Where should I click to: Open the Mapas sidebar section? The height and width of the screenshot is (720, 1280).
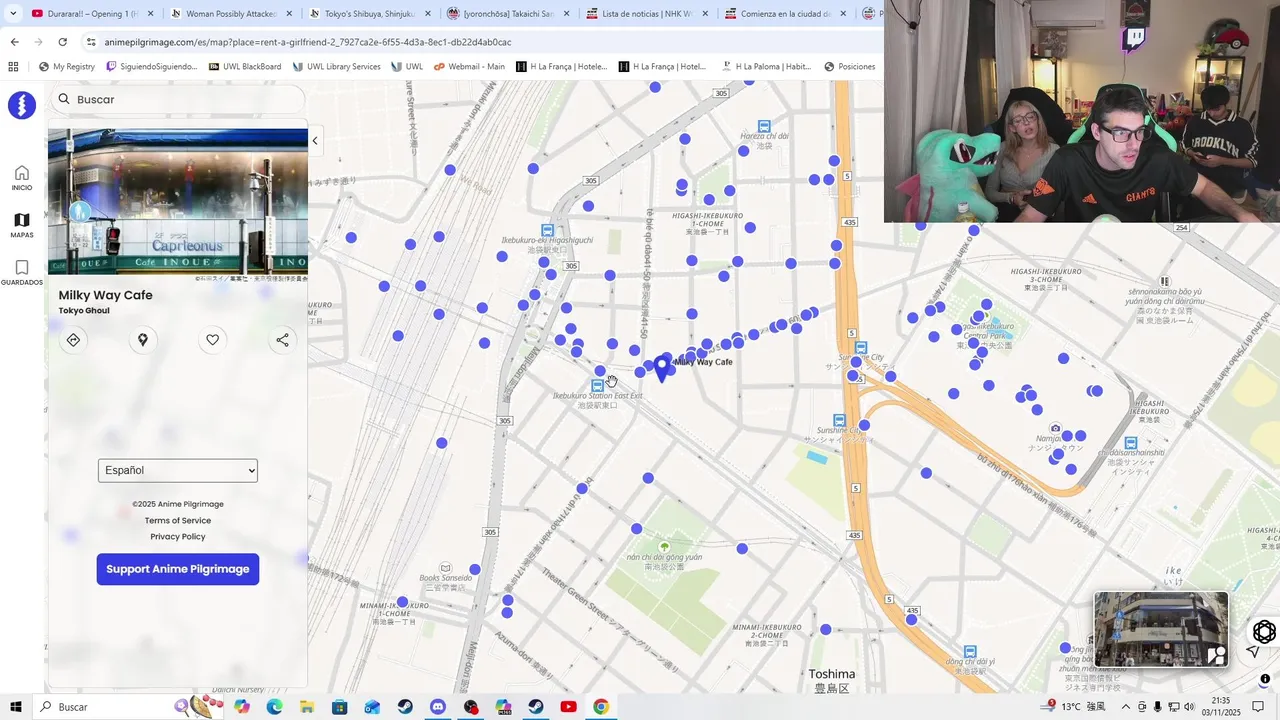point(22,225)
